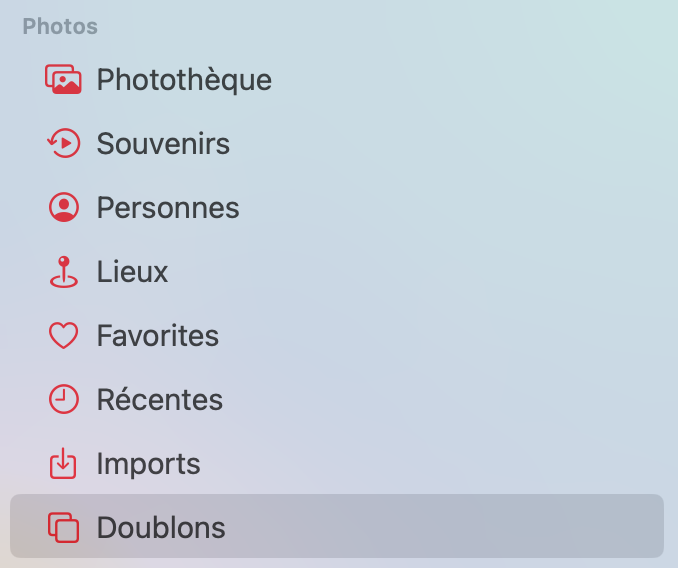Click the Doublons overlapping squares icon
This screenshot has height=568, width=678.
click(x=63, y=528)
